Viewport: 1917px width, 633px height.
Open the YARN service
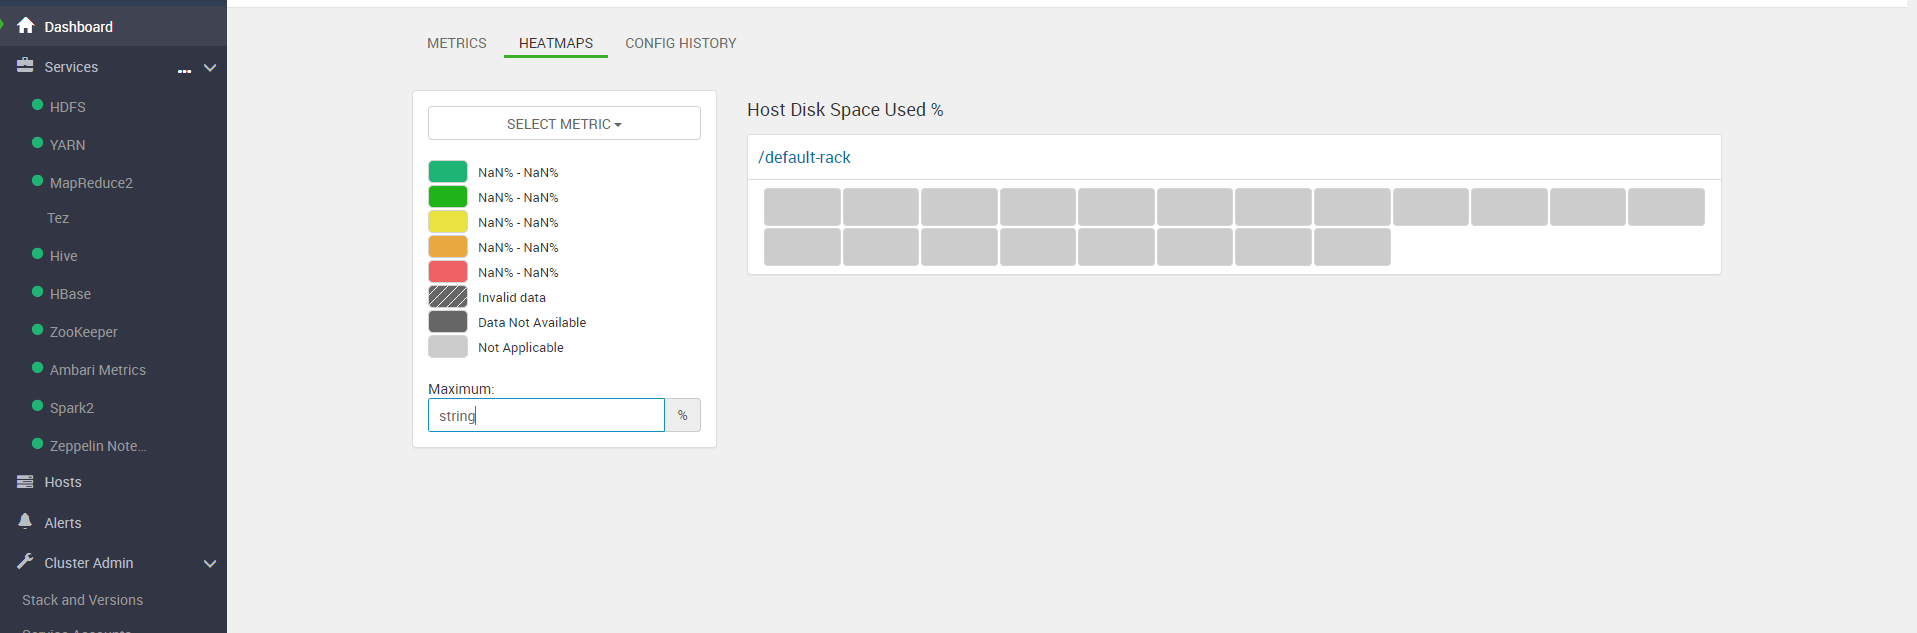(x=67, y=145)
